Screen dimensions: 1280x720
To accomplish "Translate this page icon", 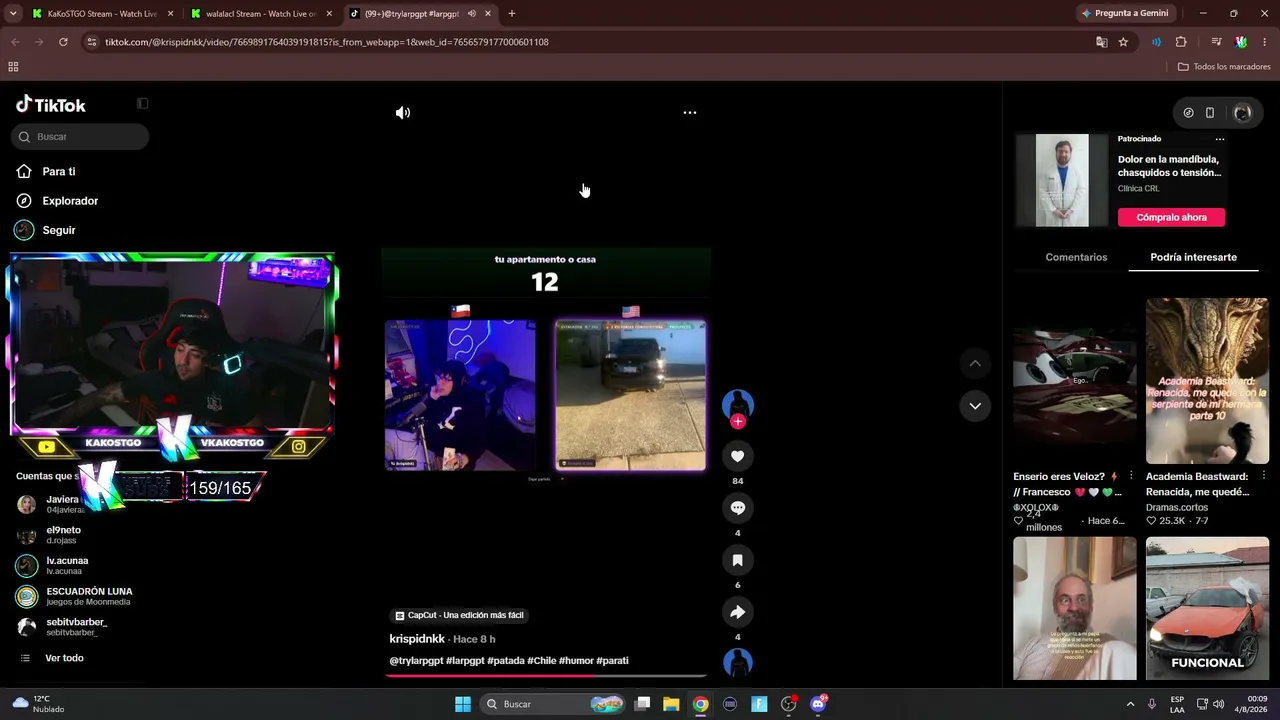I will click(x=1101, y=42).
